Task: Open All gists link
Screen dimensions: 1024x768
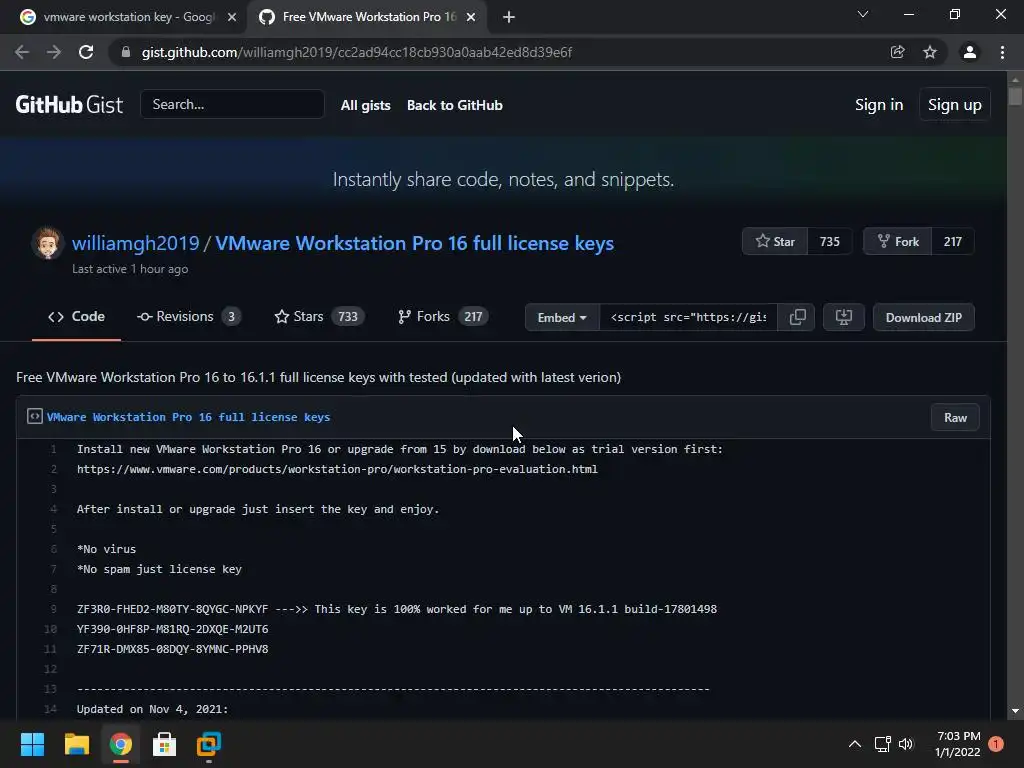Action: pyautogui.click(x=366, y=105)
